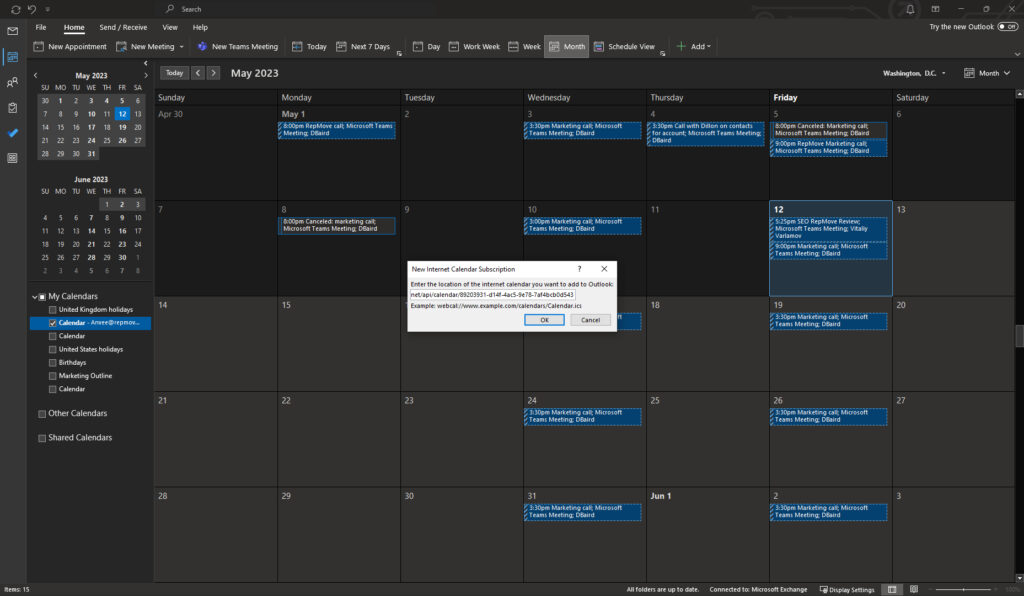Switch to Normal view in status bar

tap(892, 589)
